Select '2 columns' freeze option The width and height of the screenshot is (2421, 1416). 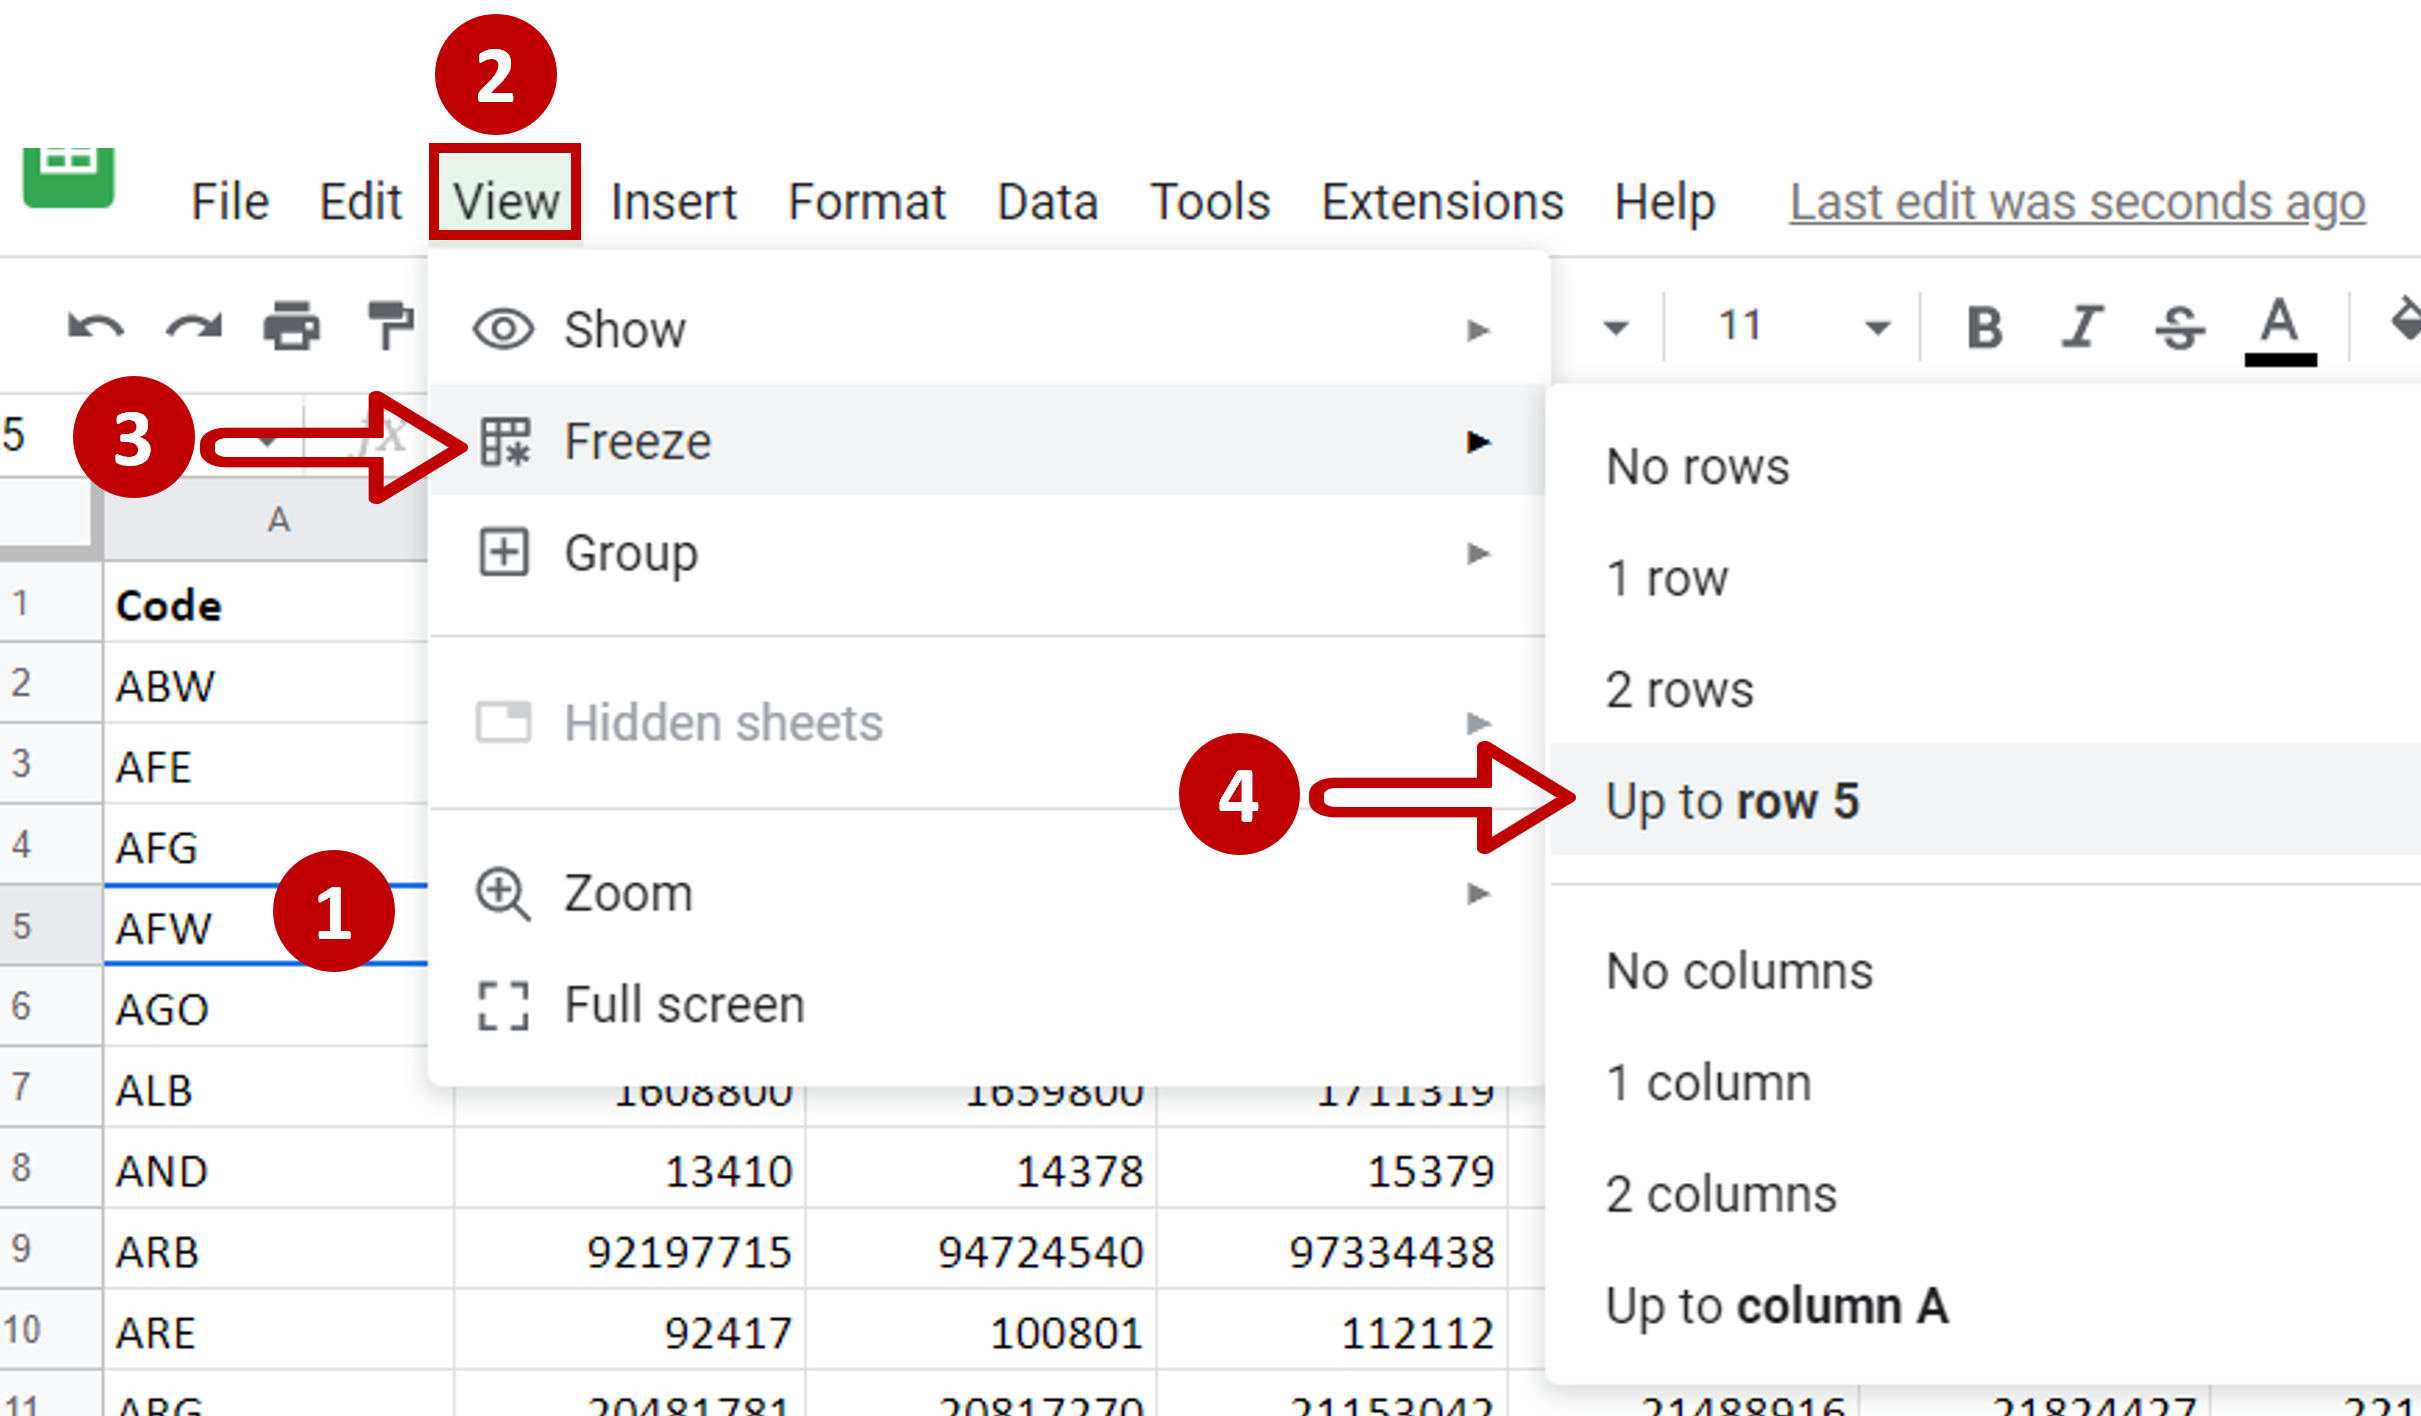point(1985,1195)
